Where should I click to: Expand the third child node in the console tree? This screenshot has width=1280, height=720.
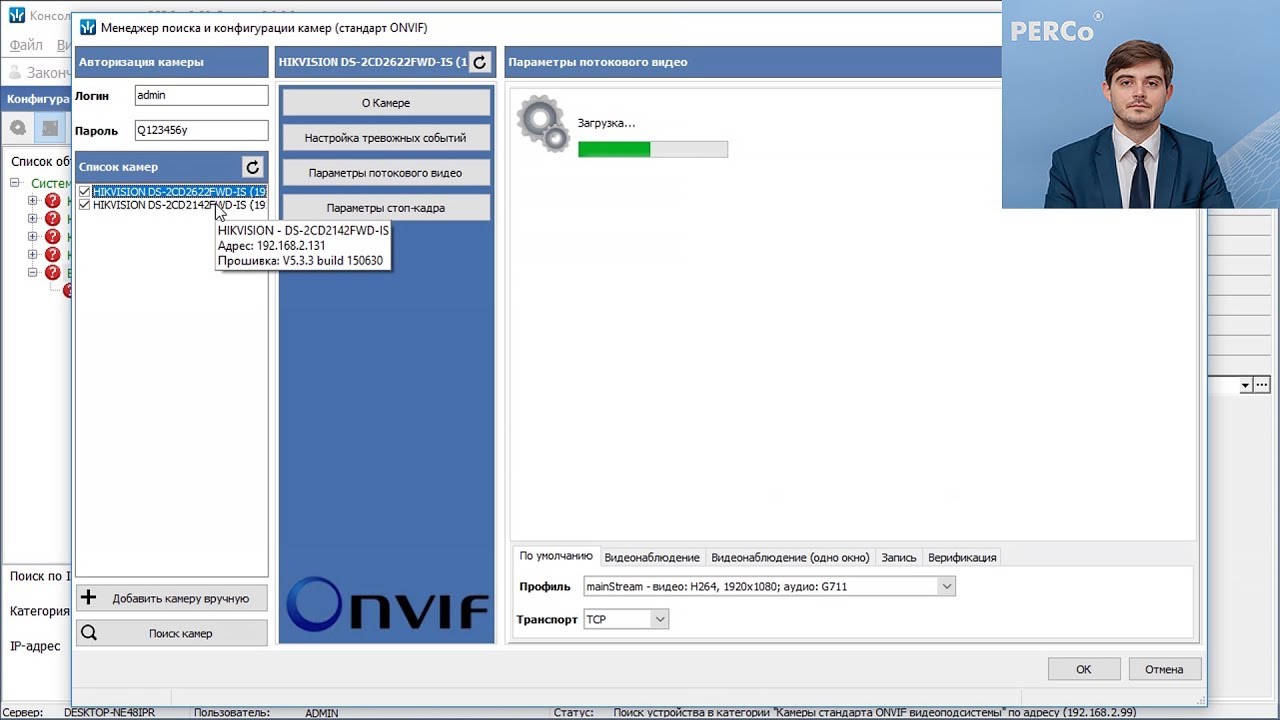33,237
